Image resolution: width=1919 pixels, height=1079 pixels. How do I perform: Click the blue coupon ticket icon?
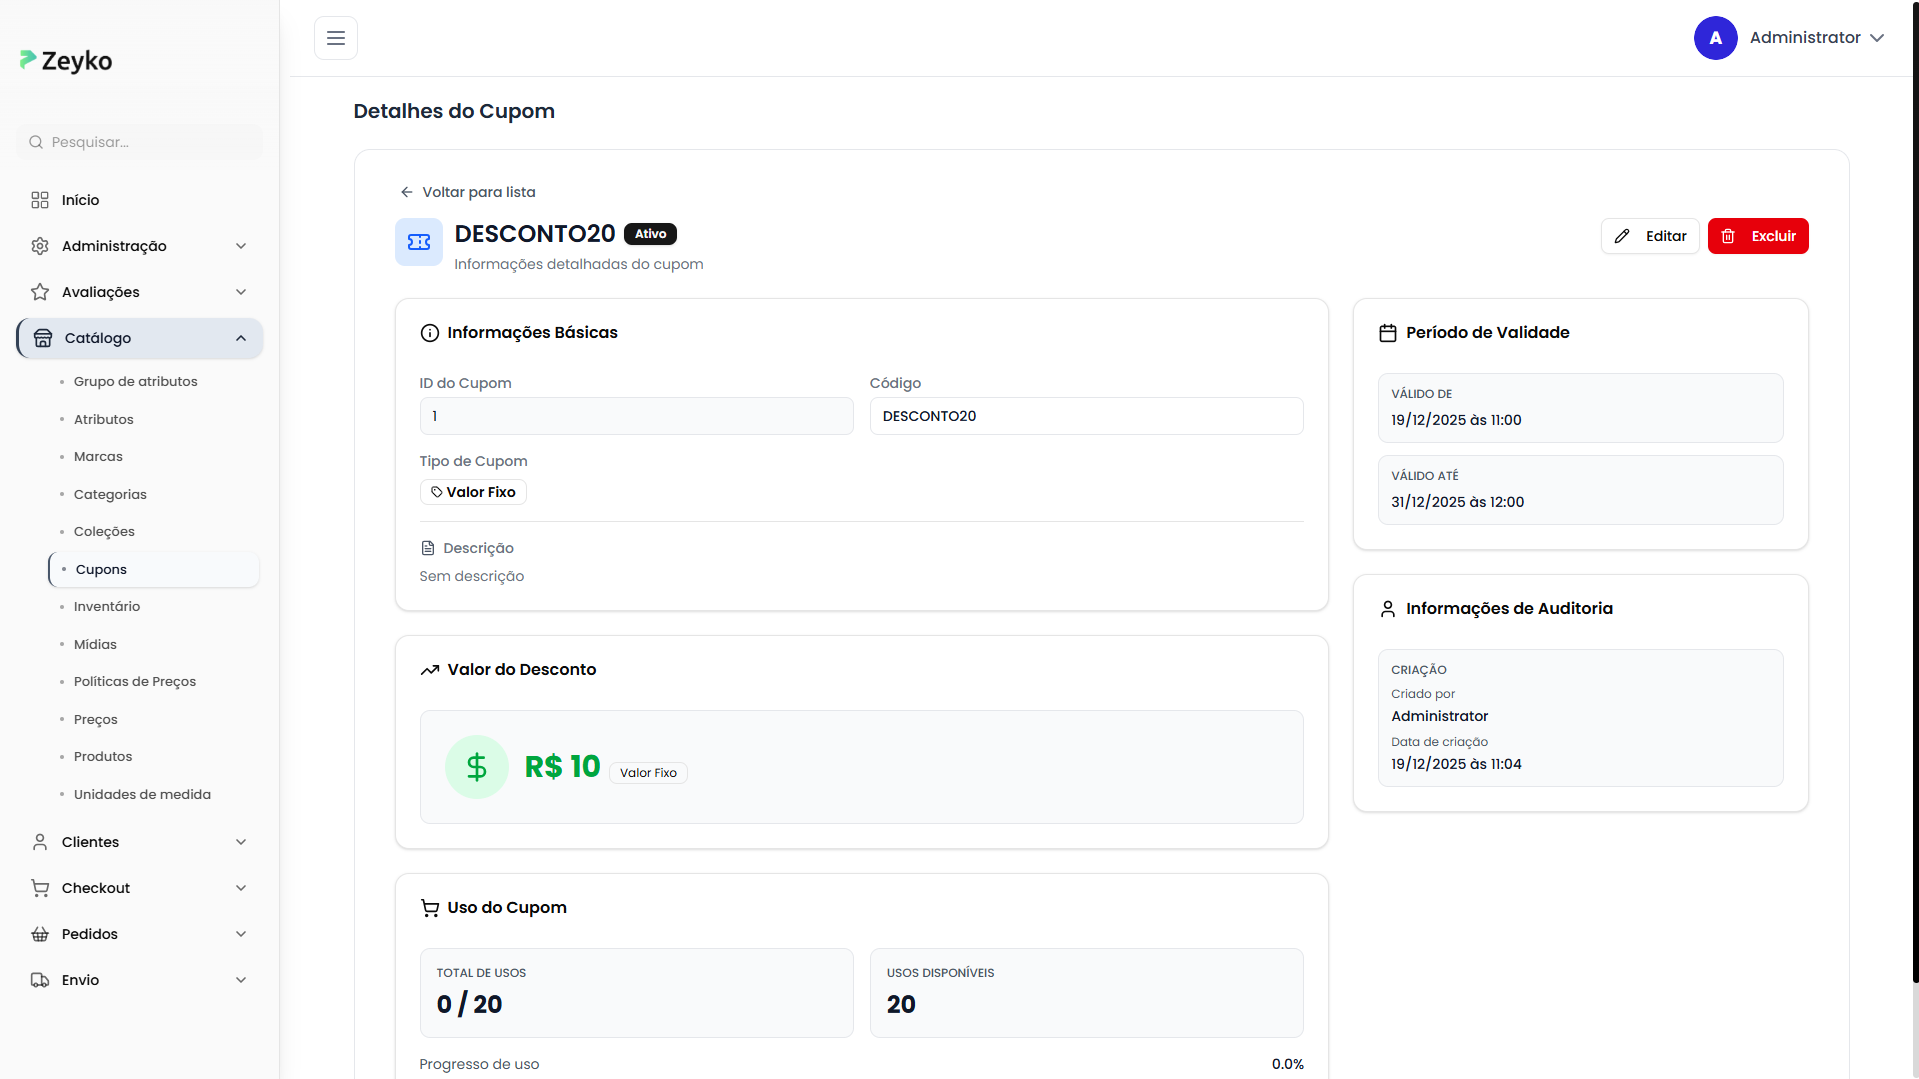coord(419,242)
